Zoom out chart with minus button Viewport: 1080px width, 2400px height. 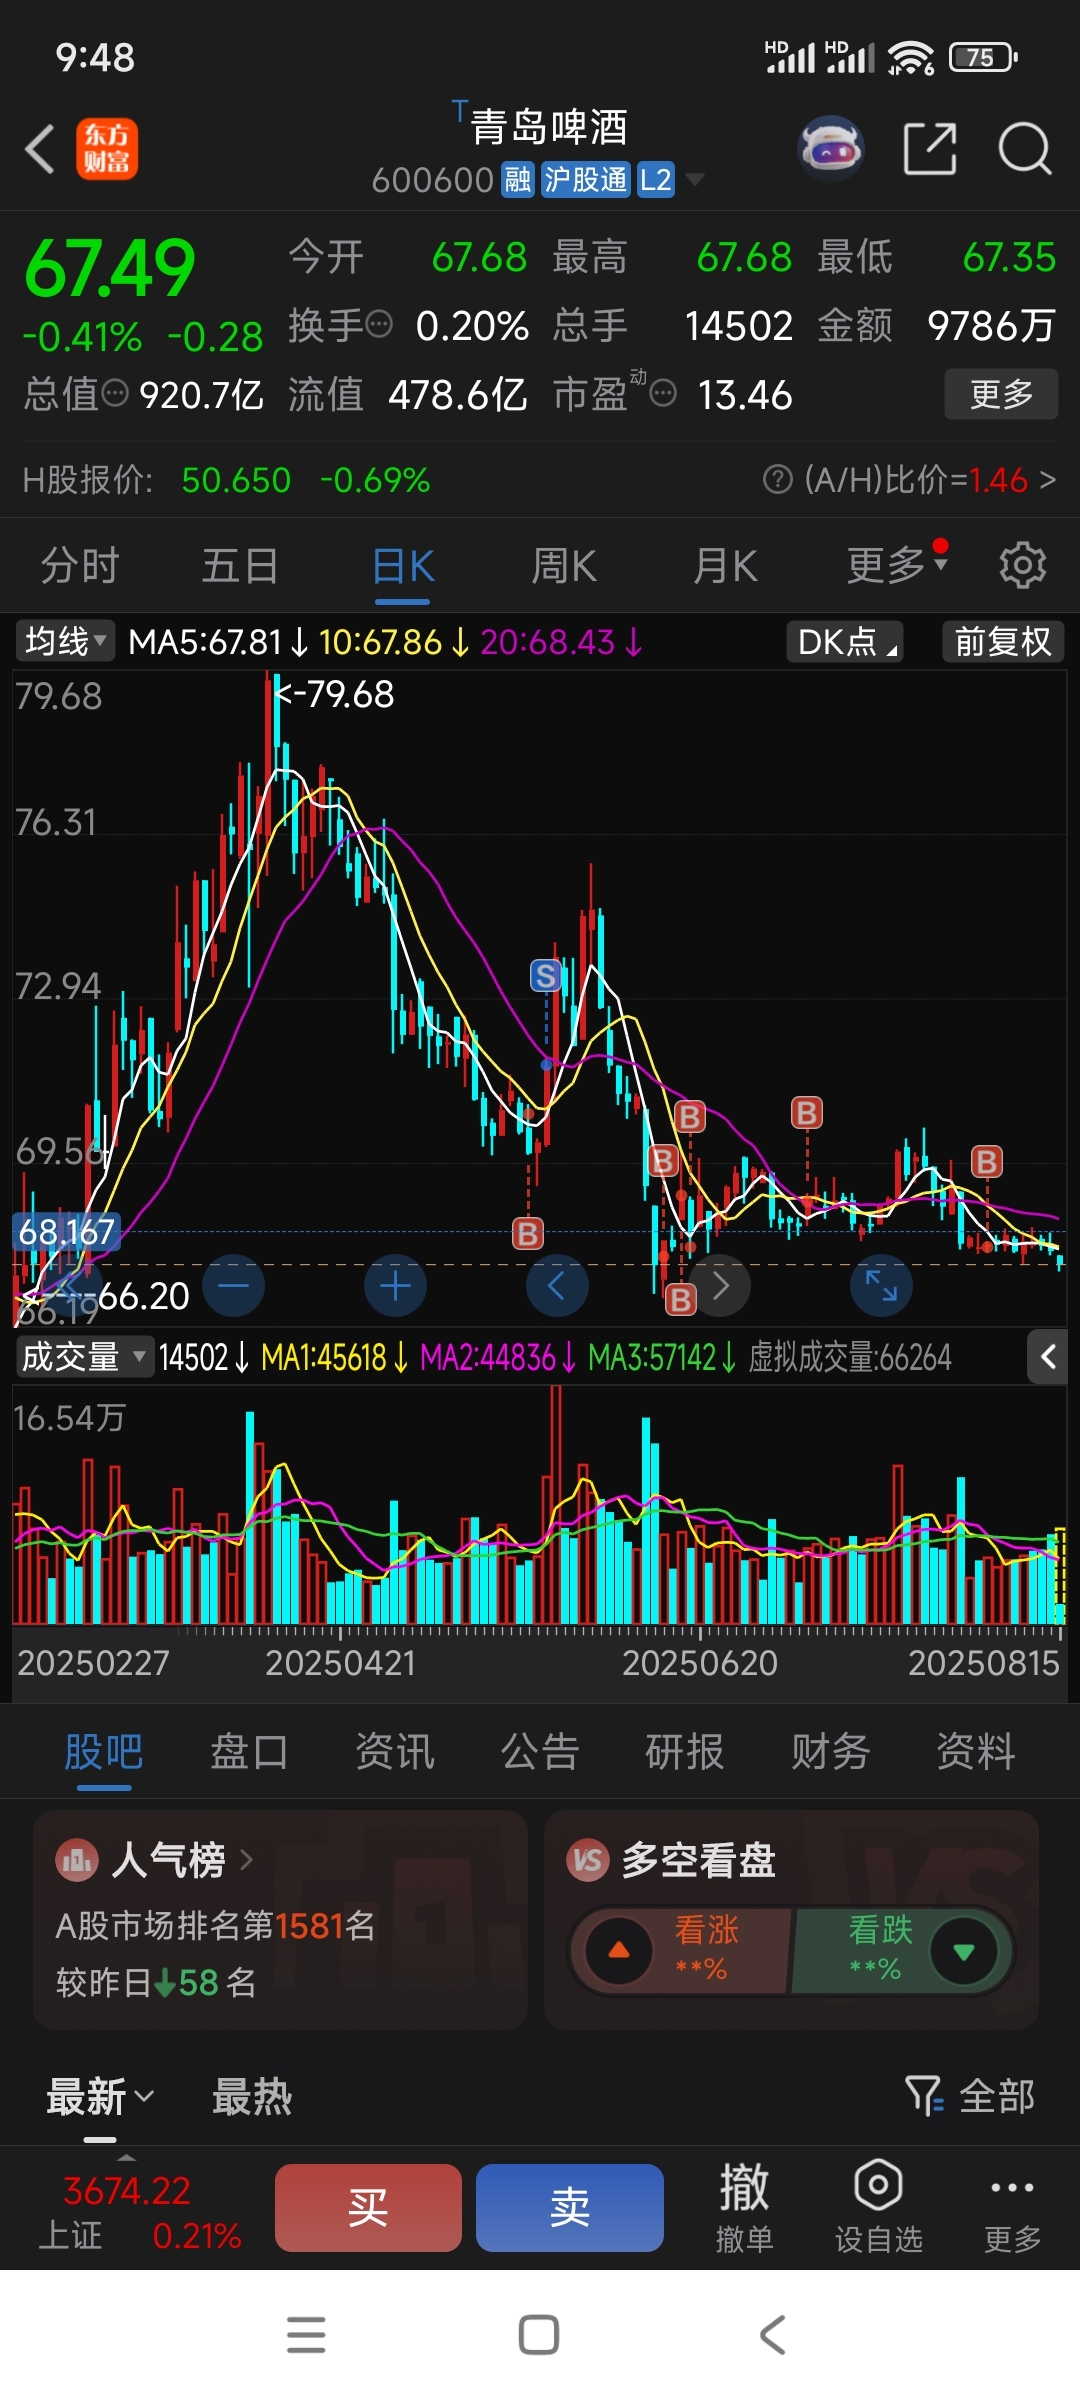[234, 1285]
